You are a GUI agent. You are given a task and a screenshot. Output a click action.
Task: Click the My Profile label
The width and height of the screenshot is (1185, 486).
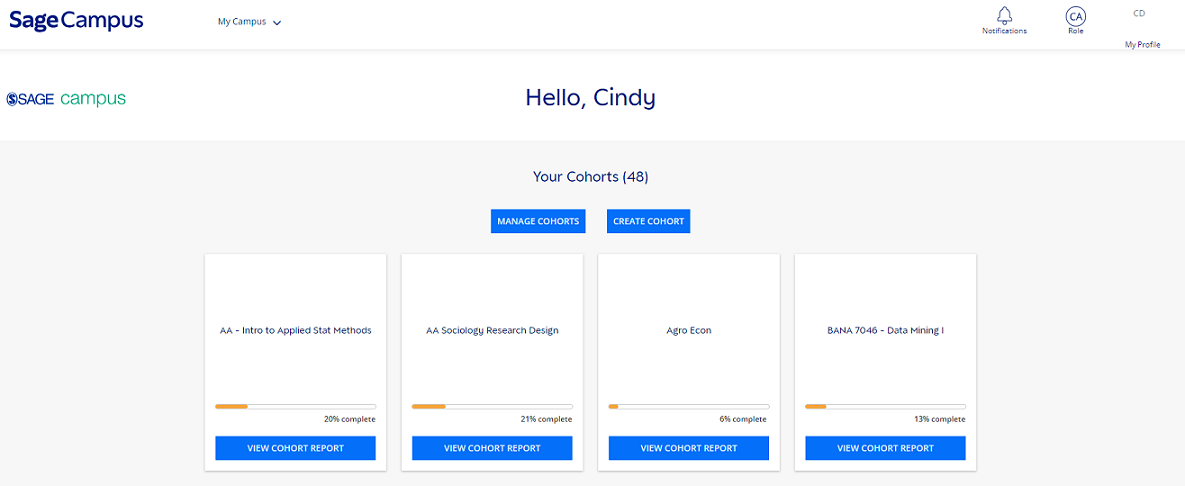click(x=1142, y=45)
